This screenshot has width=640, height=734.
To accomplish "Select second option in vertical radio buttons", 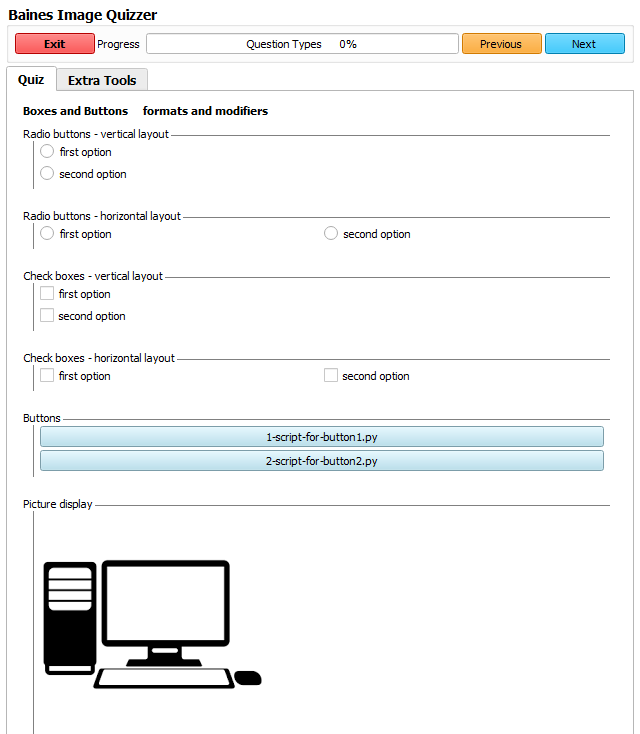I will tap(47, 174).
